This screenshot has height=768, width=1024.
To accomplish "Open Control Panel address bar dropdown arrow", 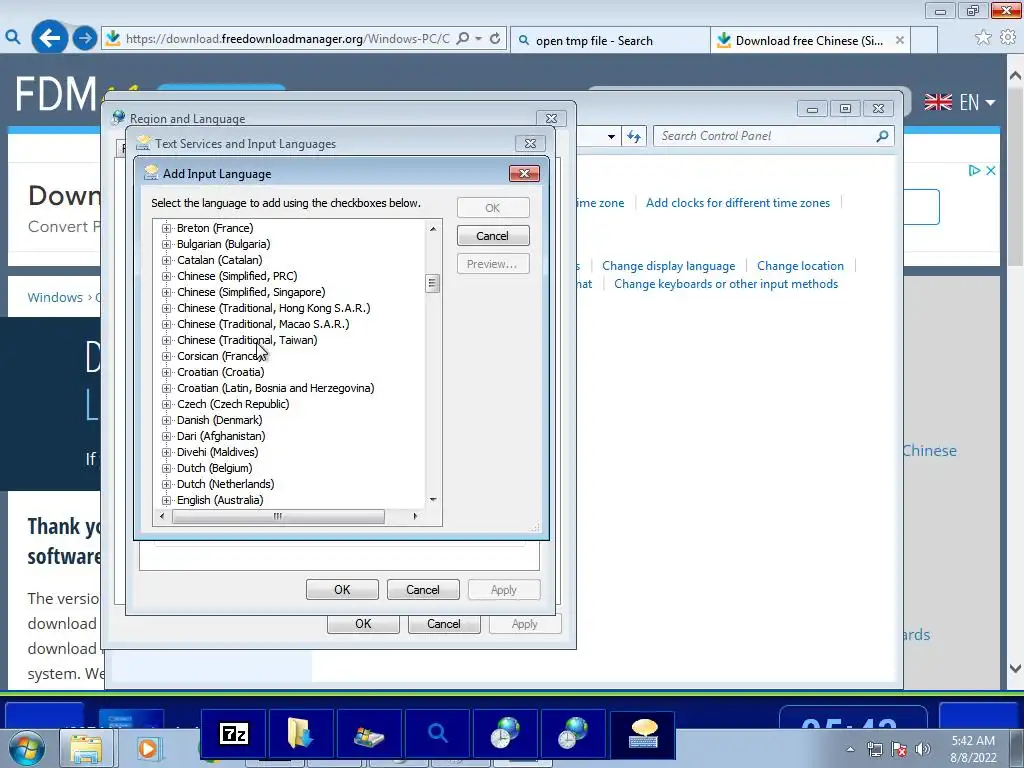I will click(611, 136).
